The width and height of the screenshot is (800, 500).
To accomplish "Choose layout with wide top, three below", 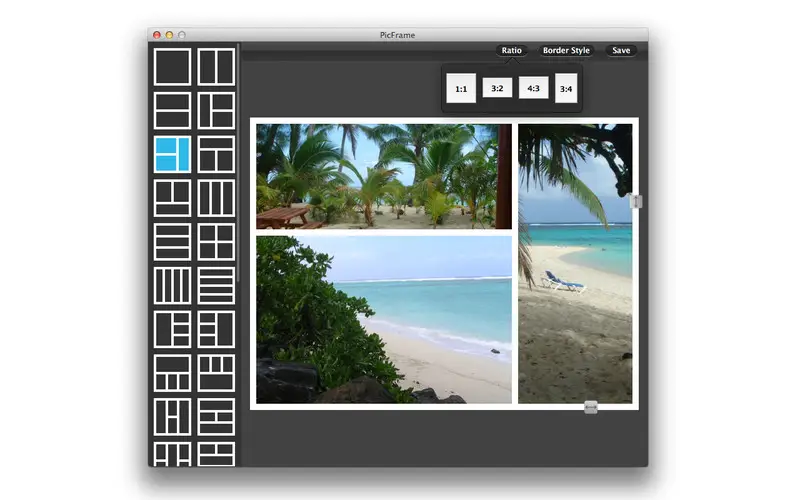I will (172, 373).
